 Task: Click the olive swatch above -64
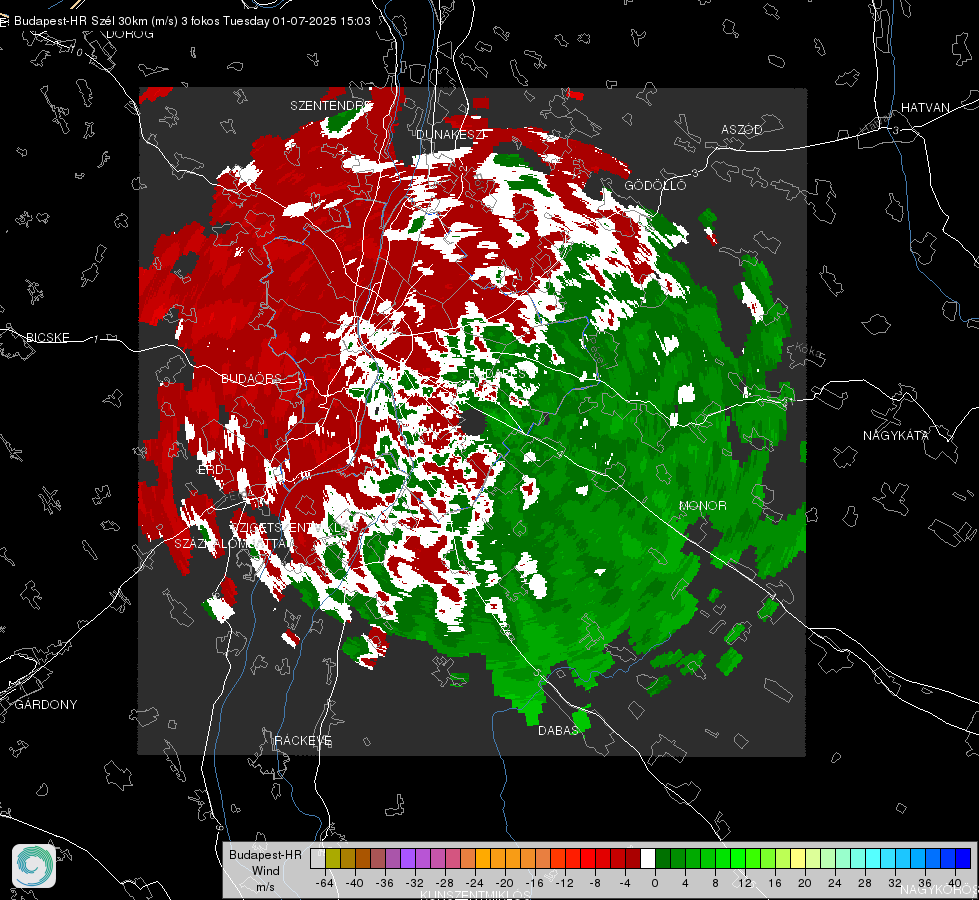pyautogui.click(x=333, y=858)
